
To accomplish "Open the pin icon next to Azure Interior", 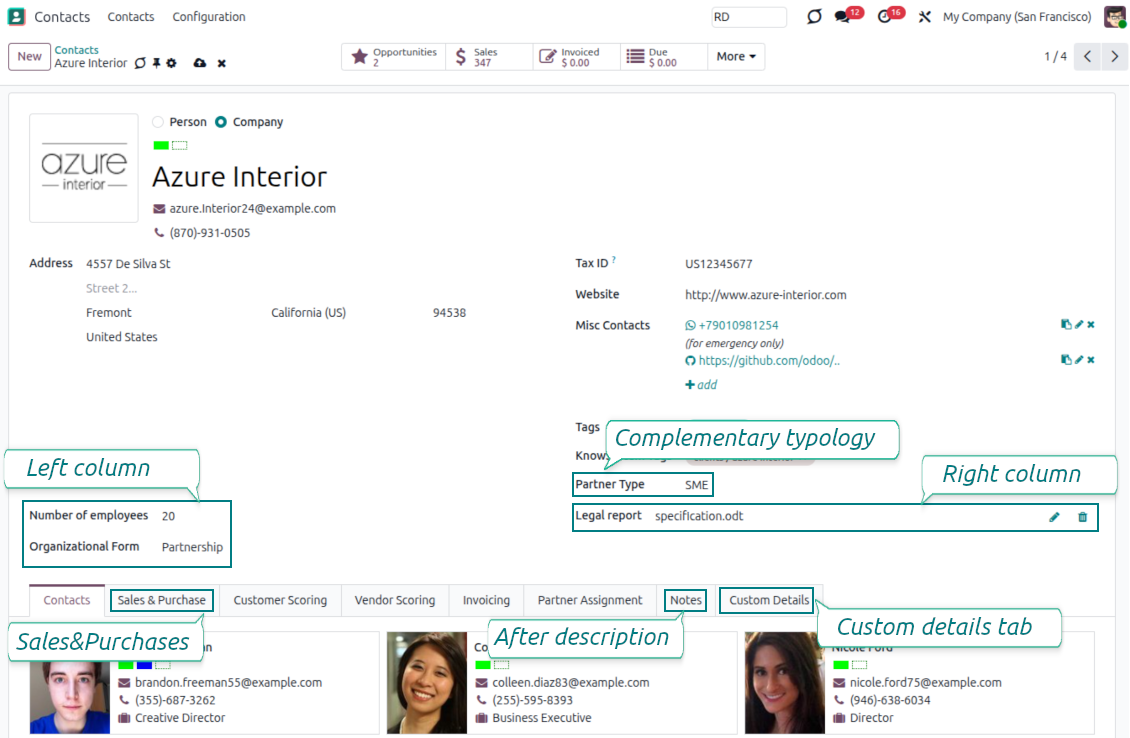I will [x=156, y=63].
